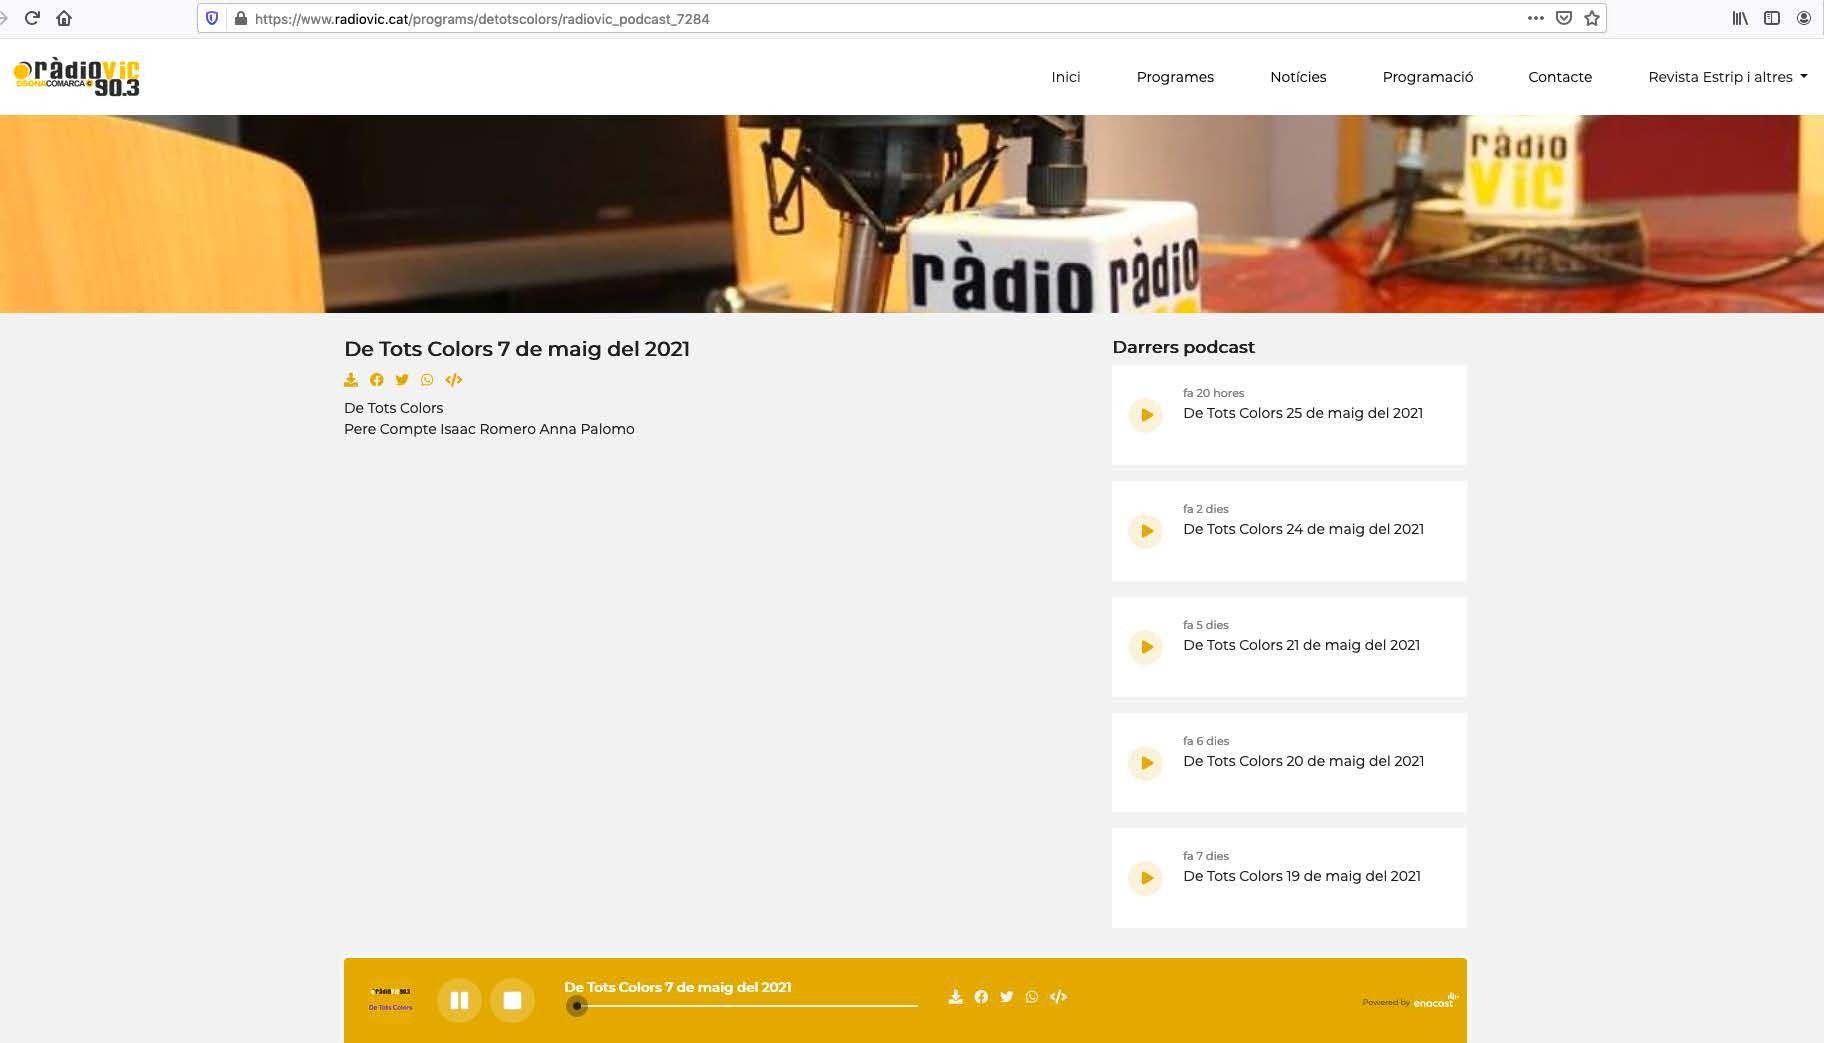Share episode on Facebook under the title
1824x1043 pixels.
[x=376, y=380]
